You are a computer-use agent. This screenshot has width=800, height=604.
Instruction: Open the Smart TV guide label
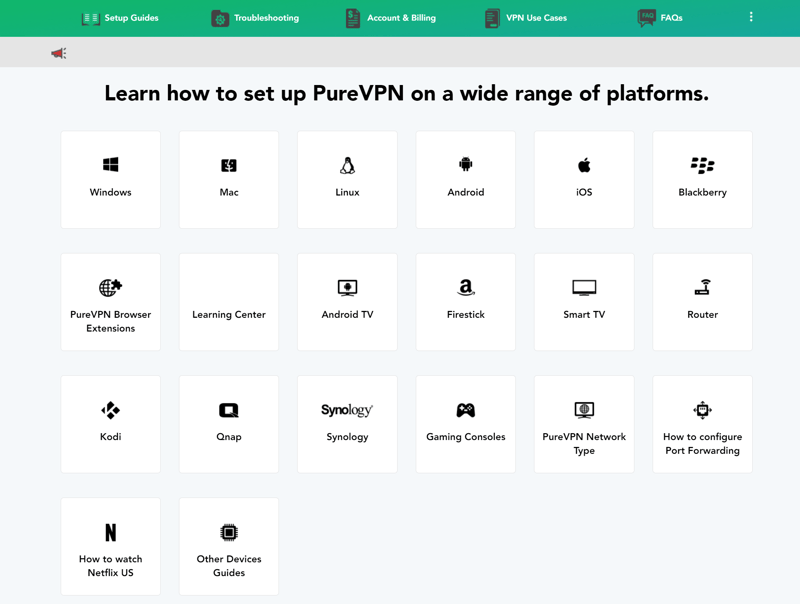[x=584, y=315]
